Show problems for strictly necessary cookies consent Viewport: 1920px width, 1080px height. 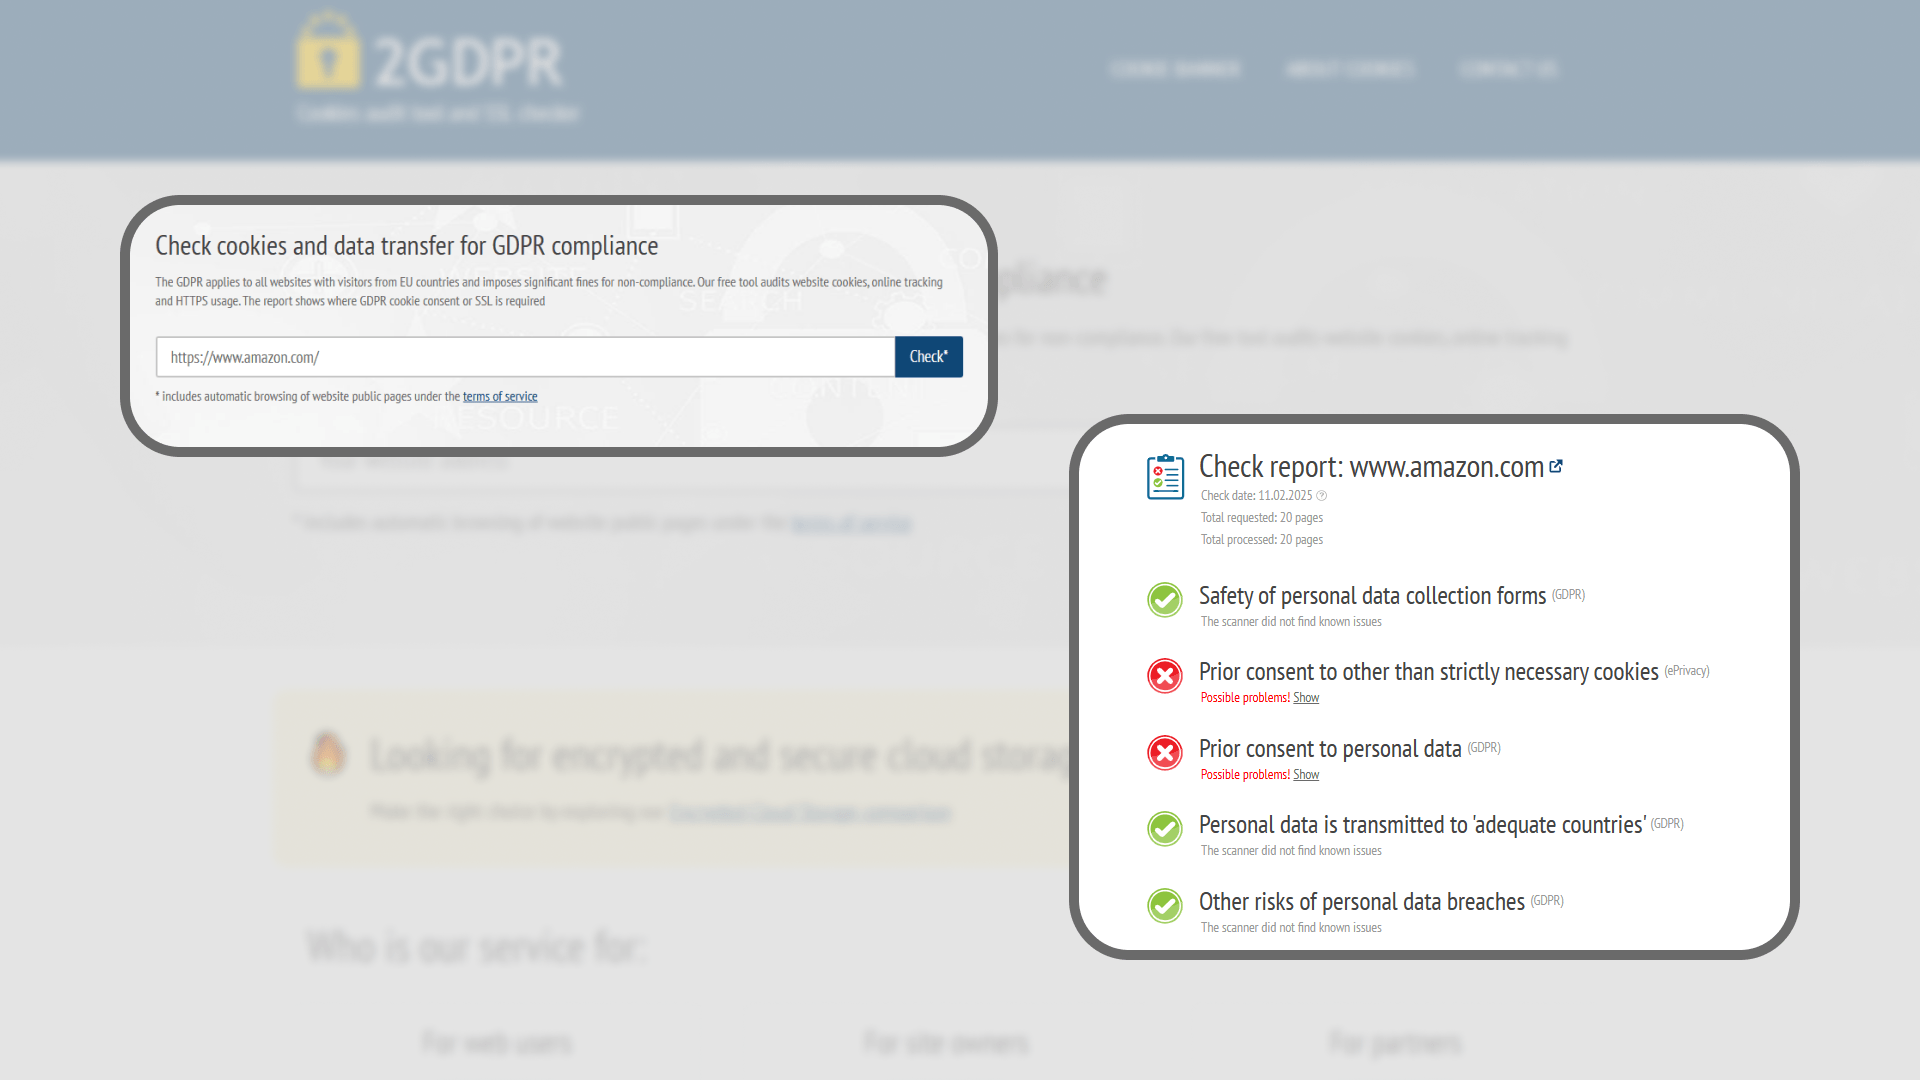point(1306,698)
